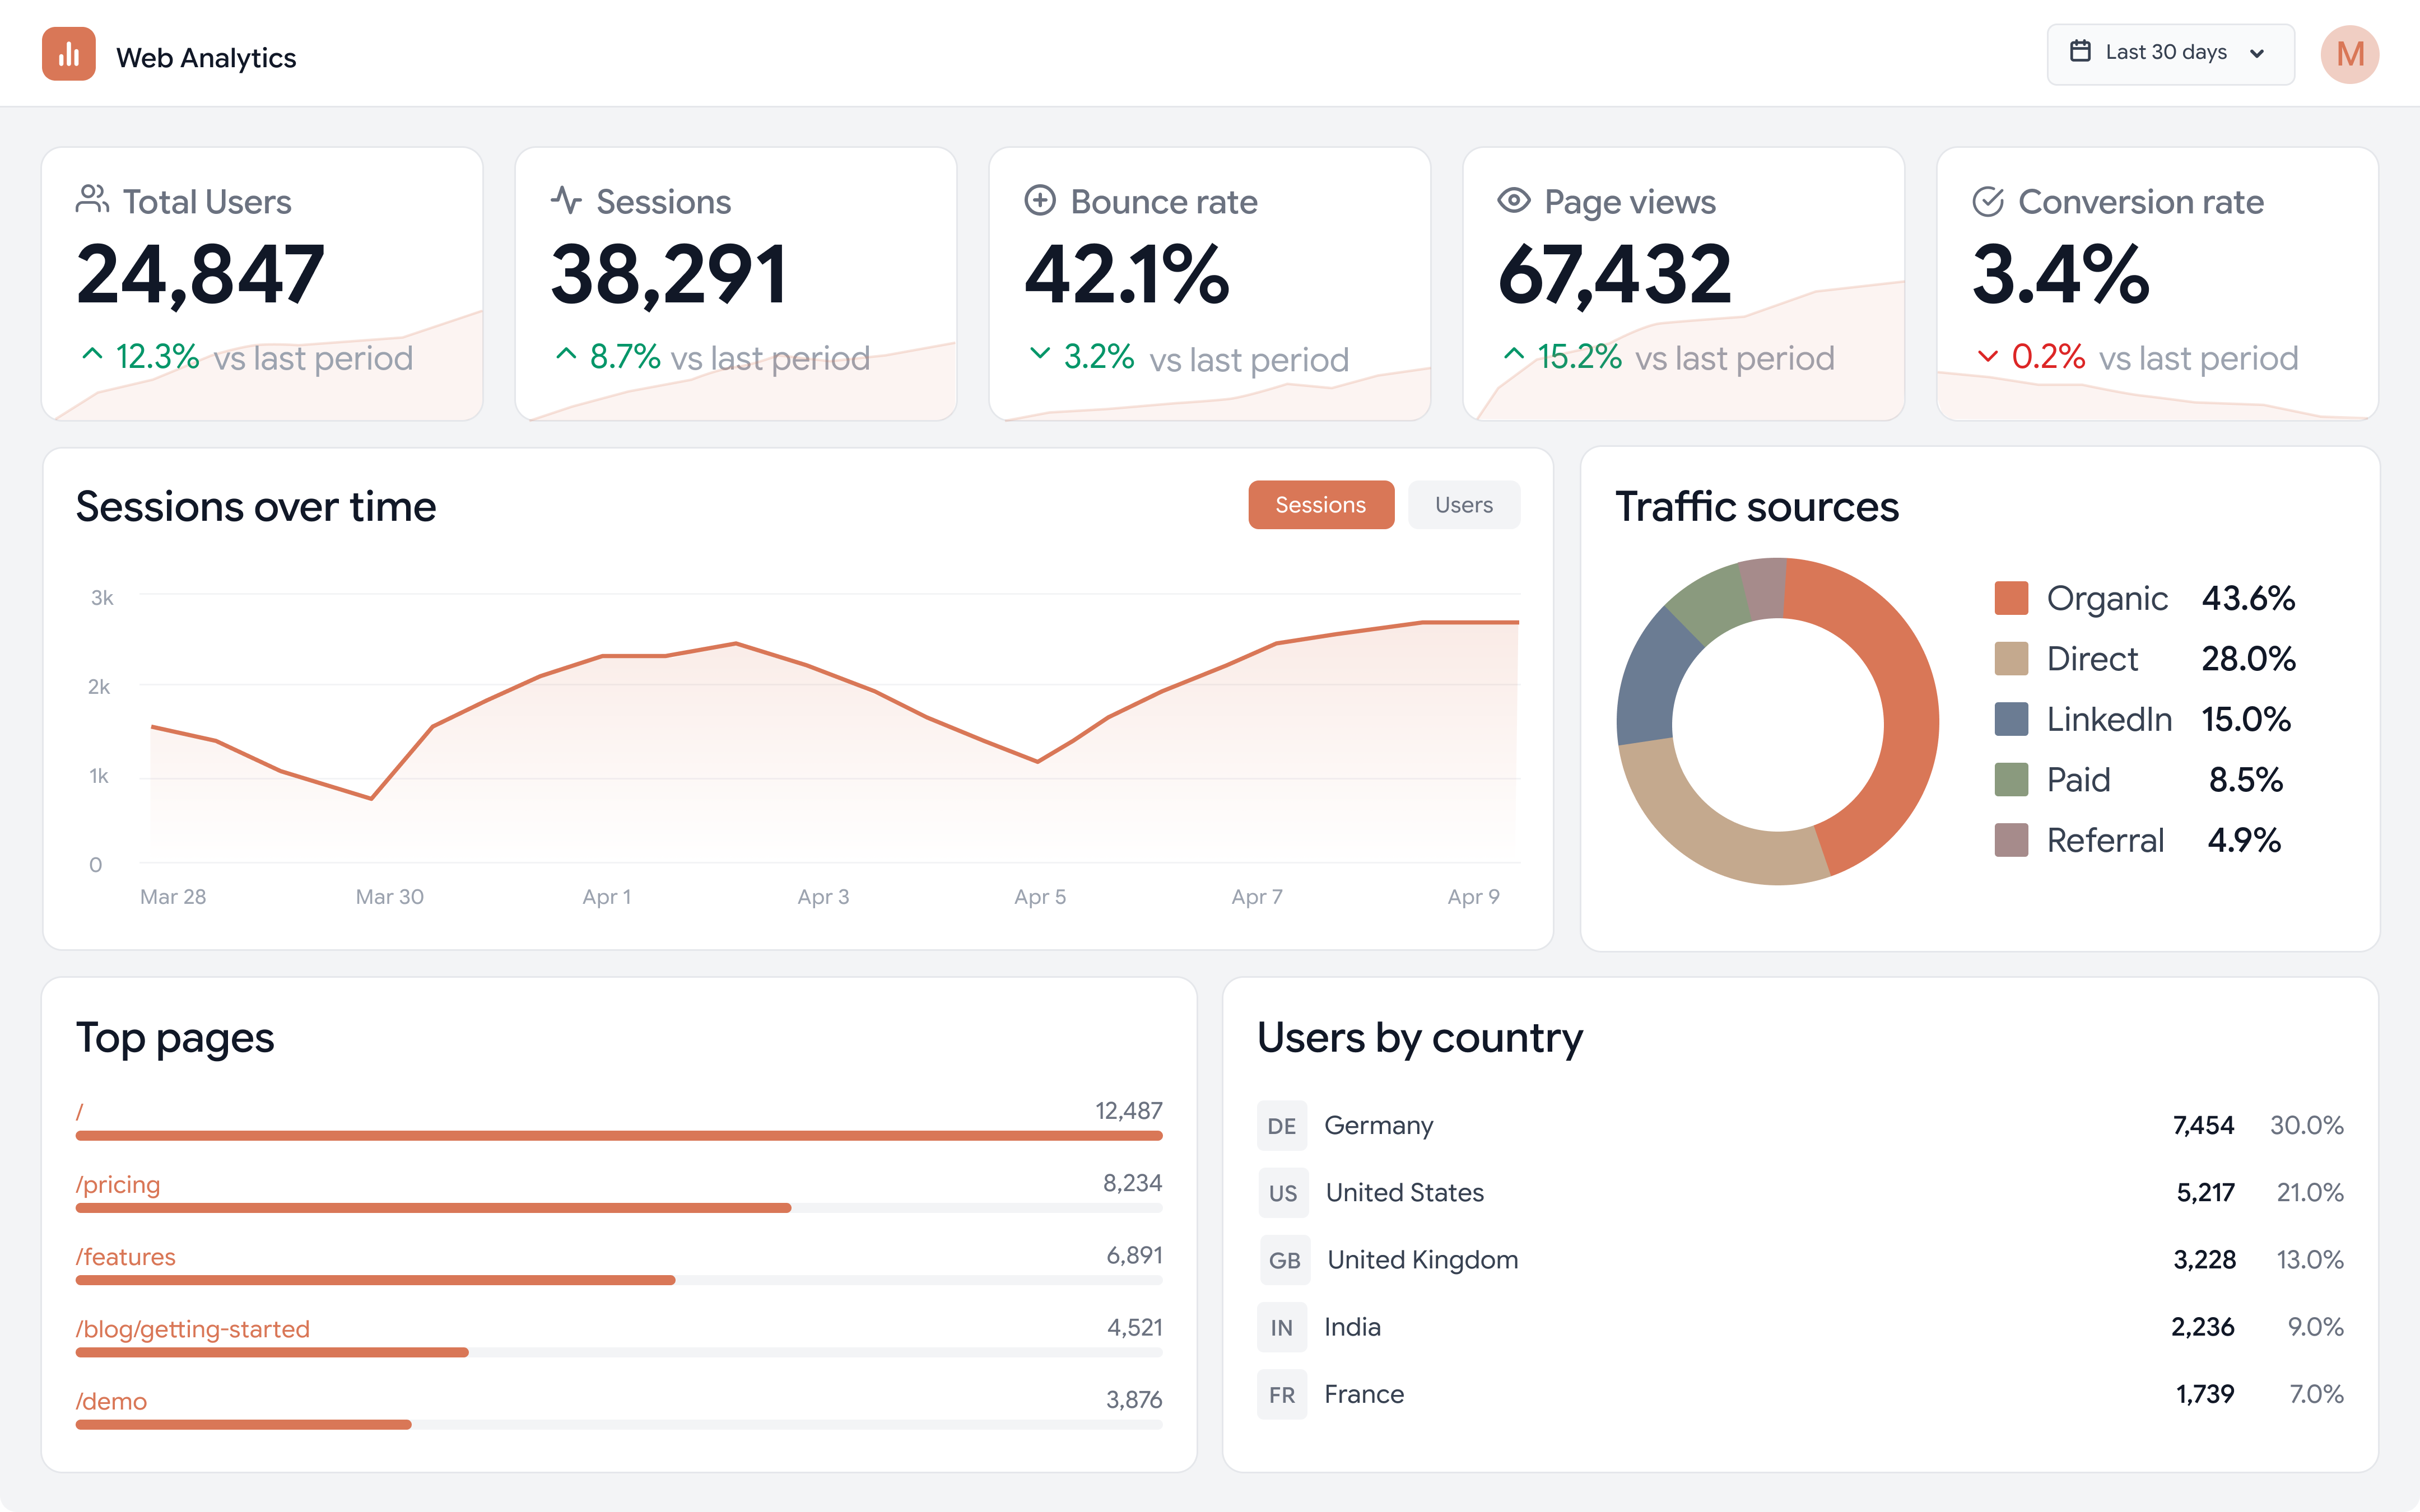Viewport: 2420px width, 1512px height.
Task: Click the Web Analytics title text
Action: click(206, 58)
